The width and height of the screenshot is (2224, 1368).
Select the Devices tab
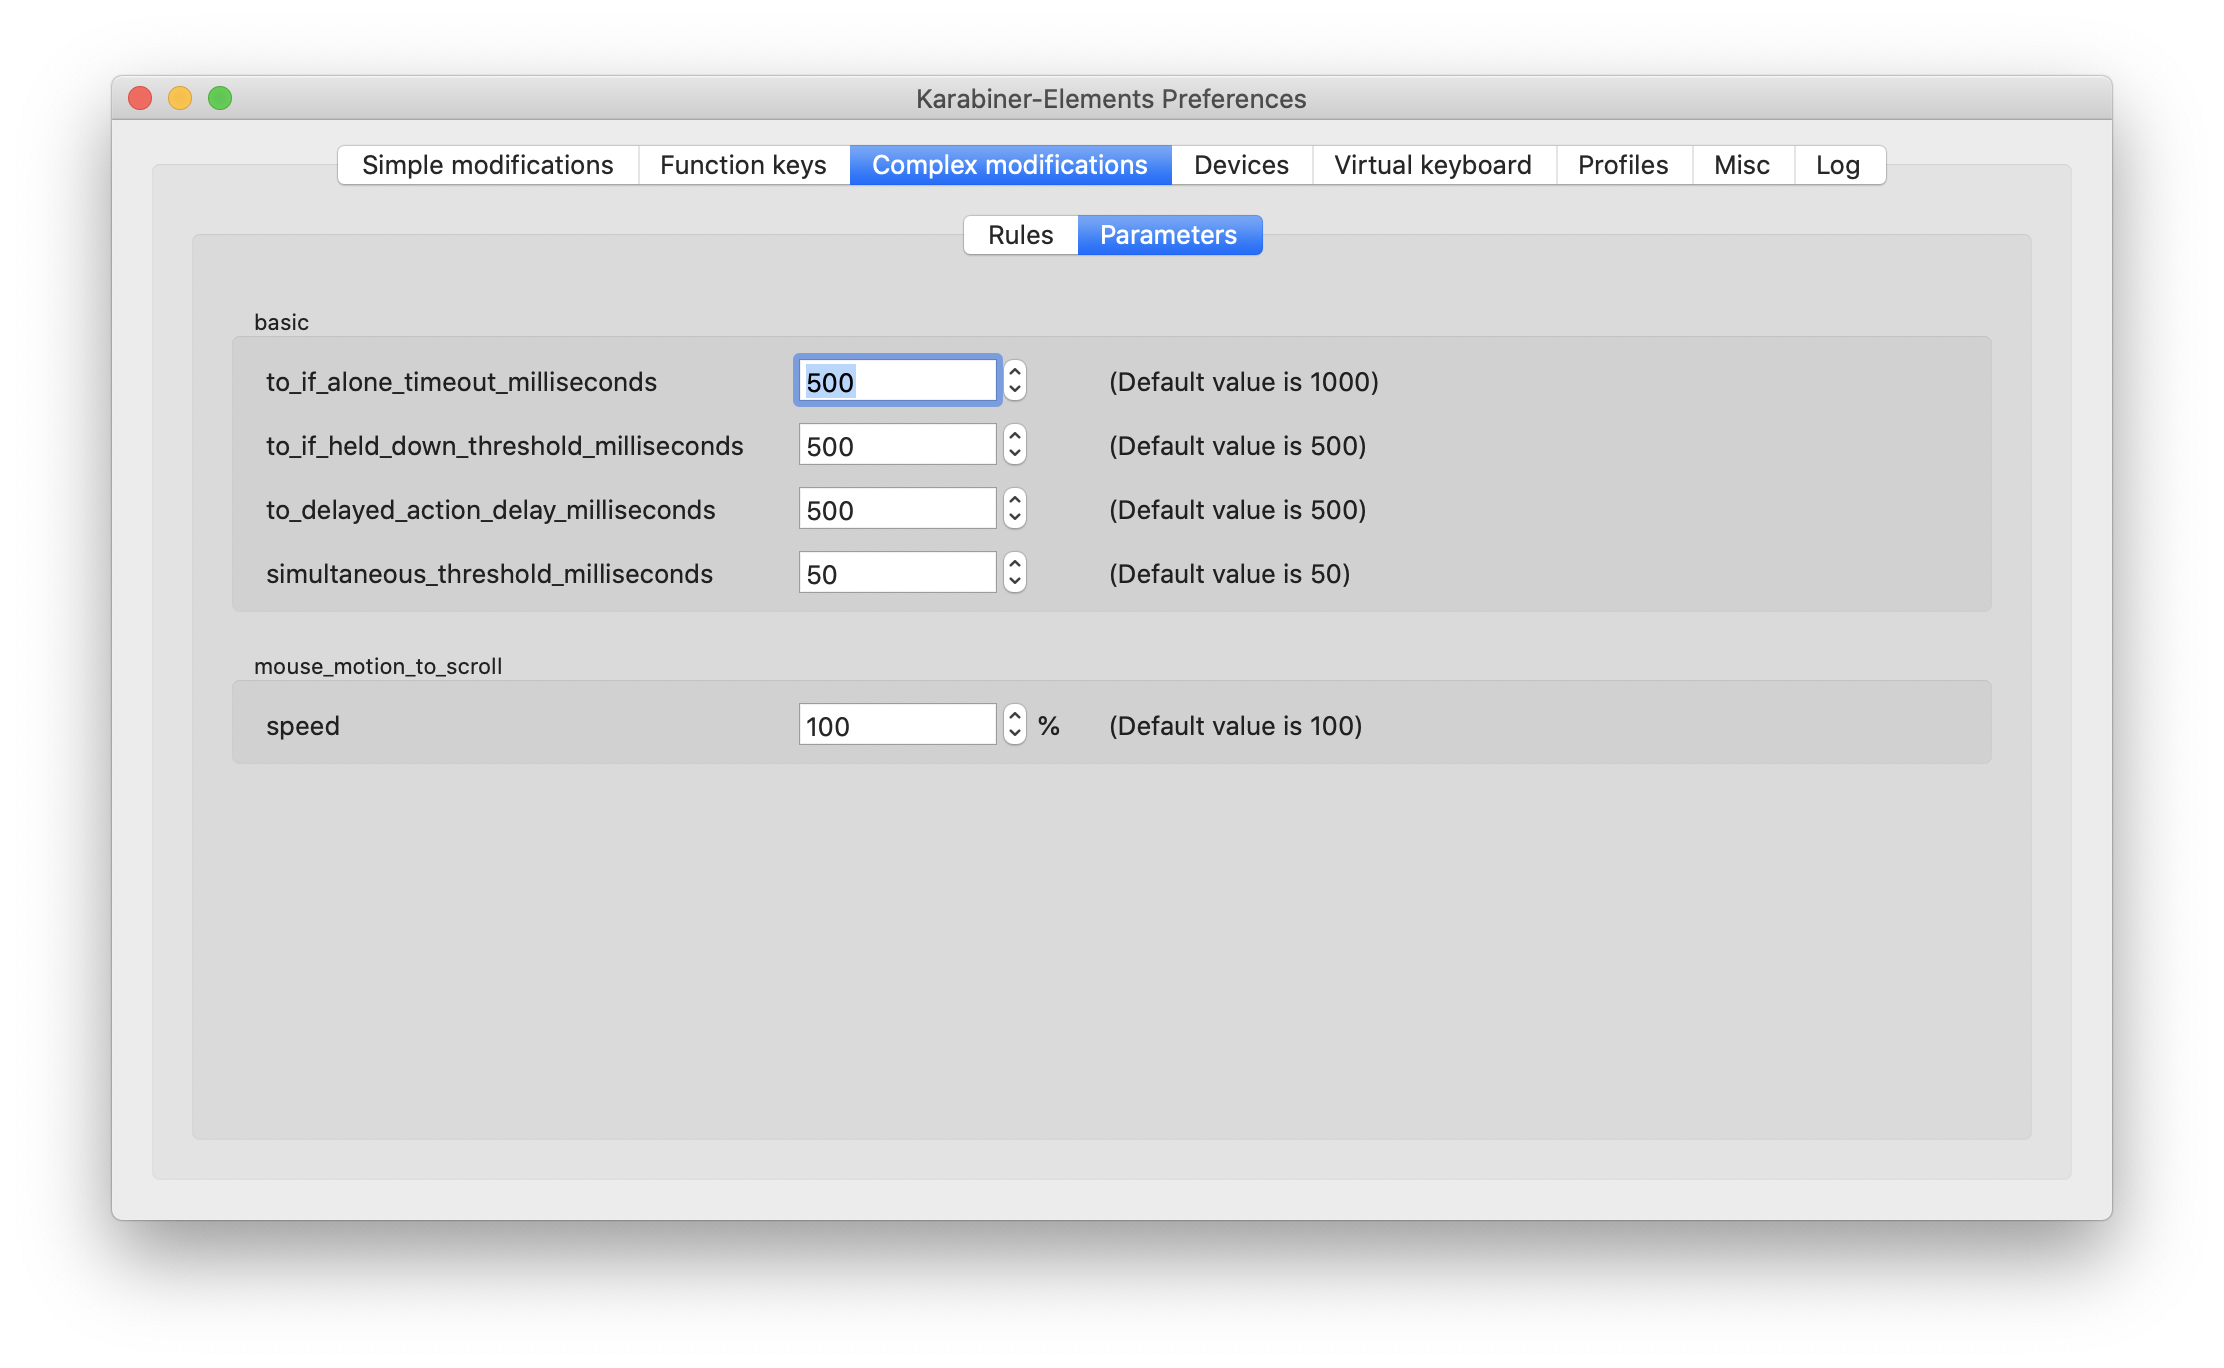coord(1241,165)
